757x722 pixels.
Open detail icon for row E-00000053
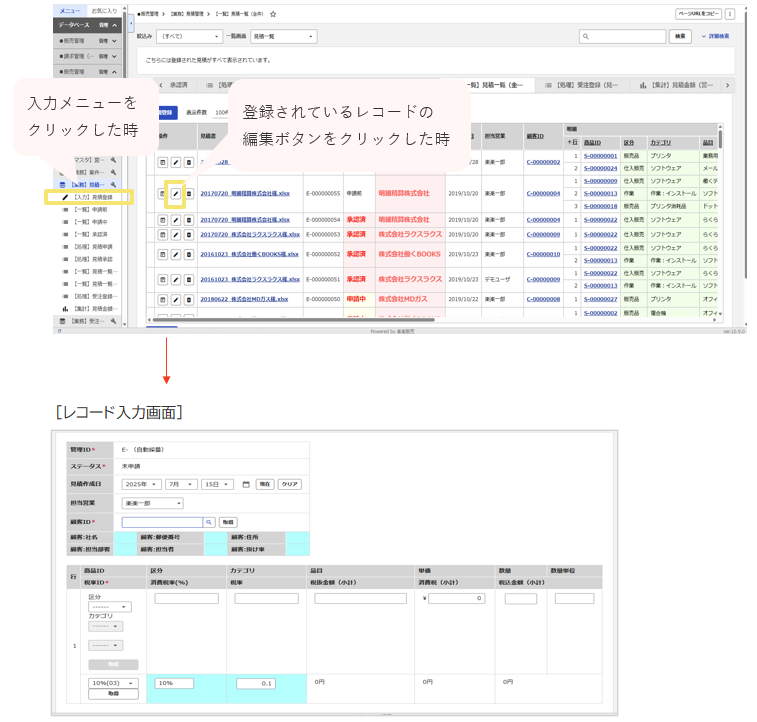click(x=163, y=235)
